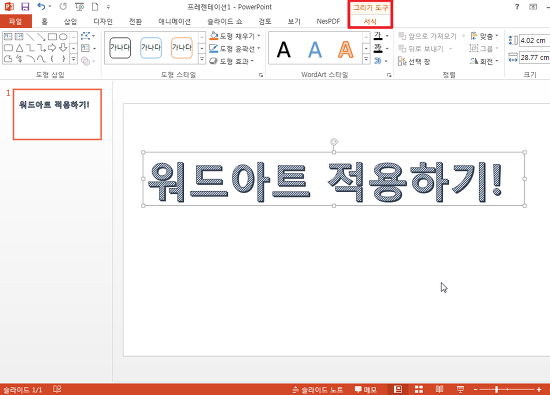The image size is (550, 395).
Task: Select the right block arrow shape
Action: (x=52, y=48)
